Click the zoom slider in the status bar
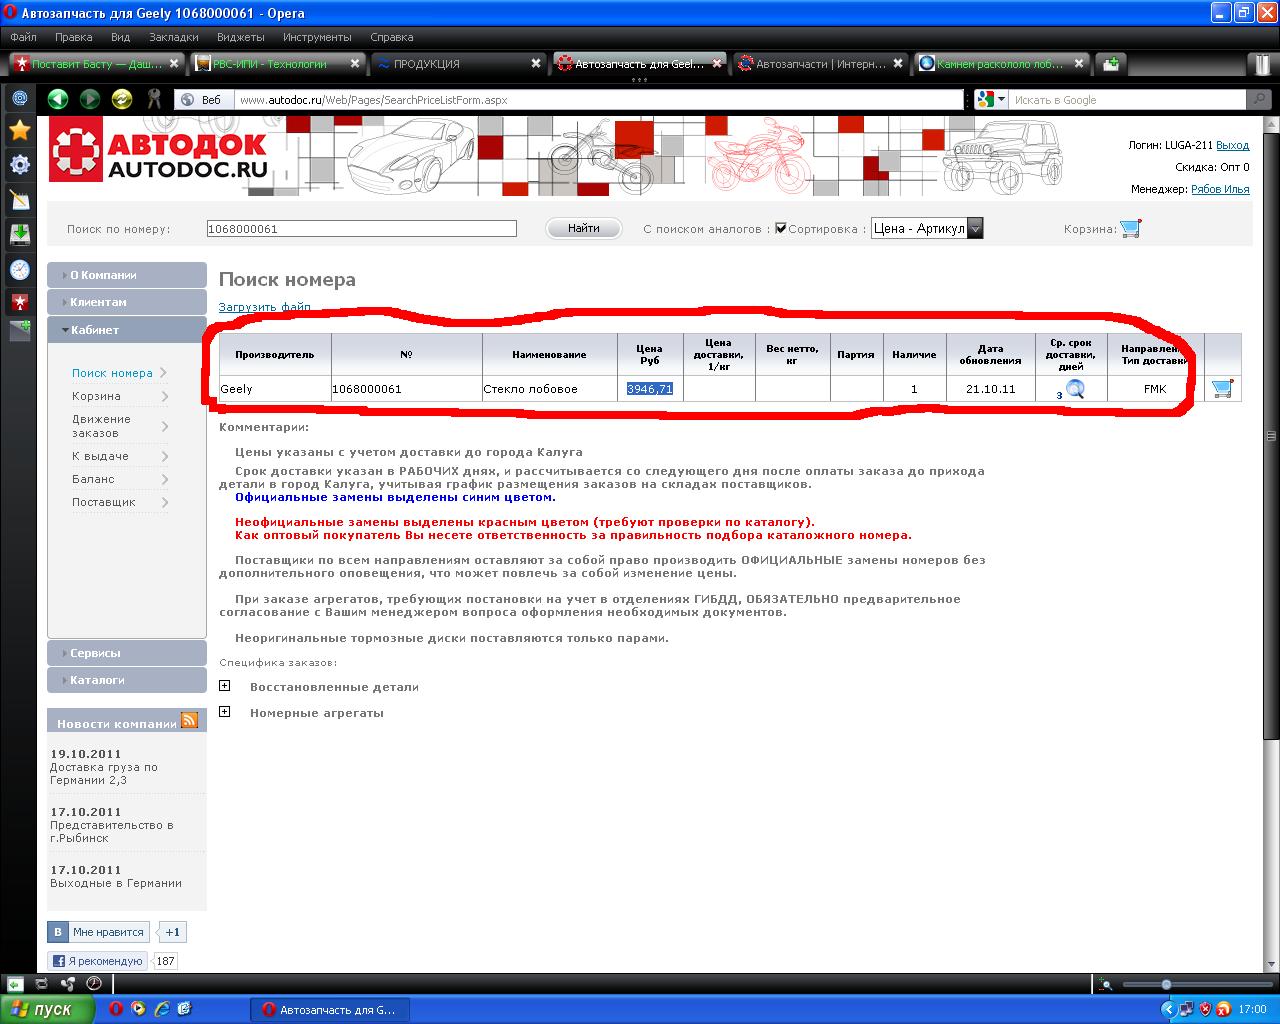The height and width of the screenshot is (1024, 1280). pos(1165,985)
